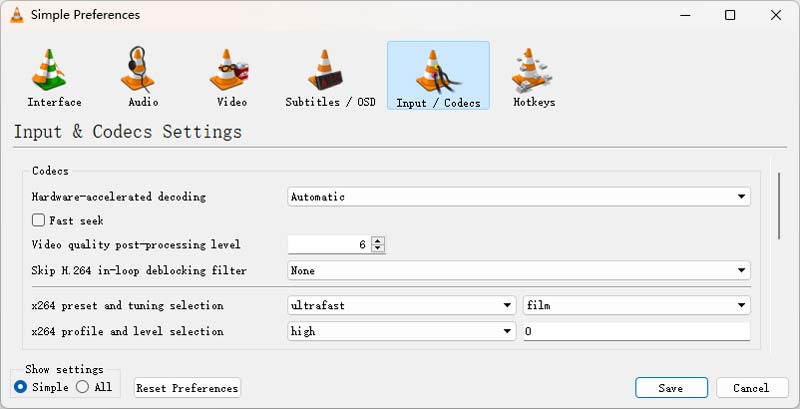The height and width of the screenshot is (409, 800).
Task: Open Hardware-accelerated decoding dropdown
Action: point(518,197)
